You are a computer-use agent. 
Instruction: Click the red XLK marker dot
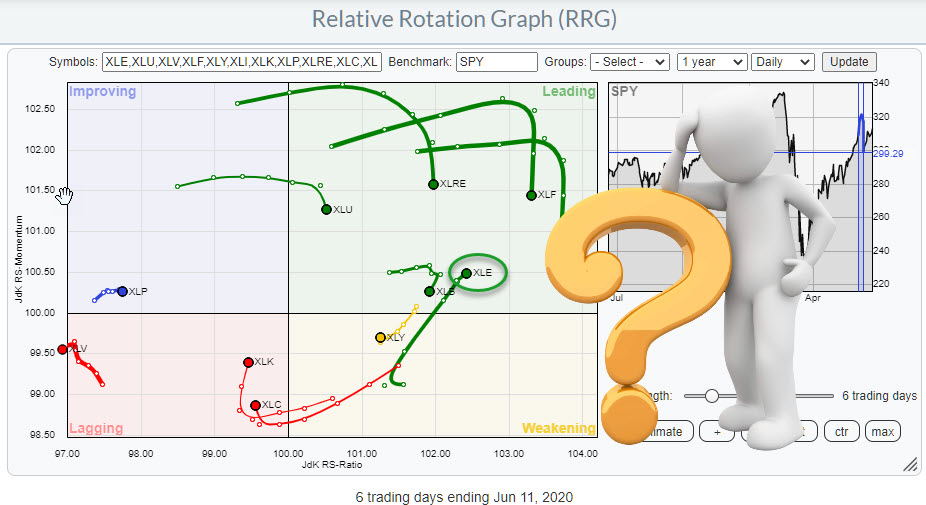248,362
